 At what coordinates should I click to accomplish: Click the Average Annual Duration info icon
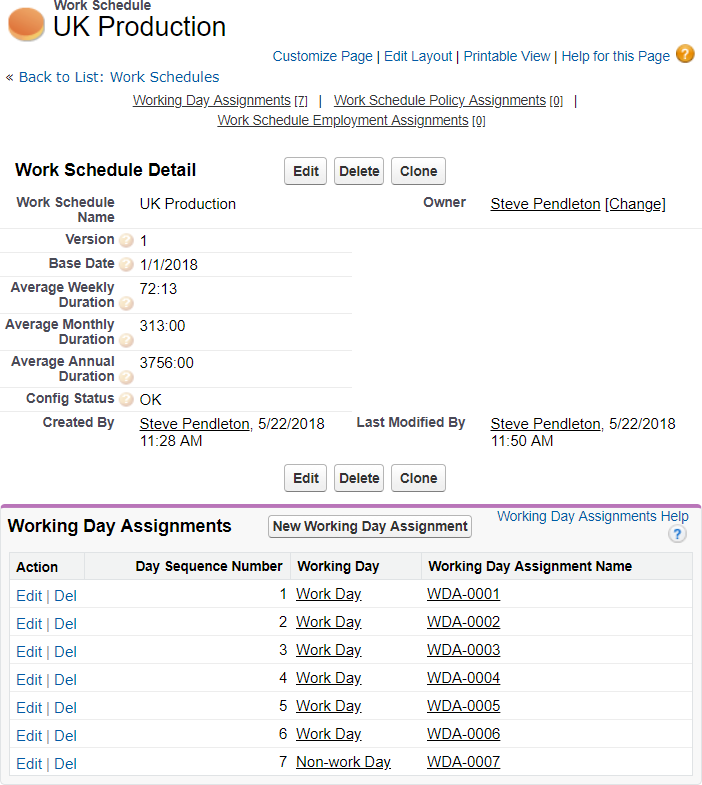point(126,377)
